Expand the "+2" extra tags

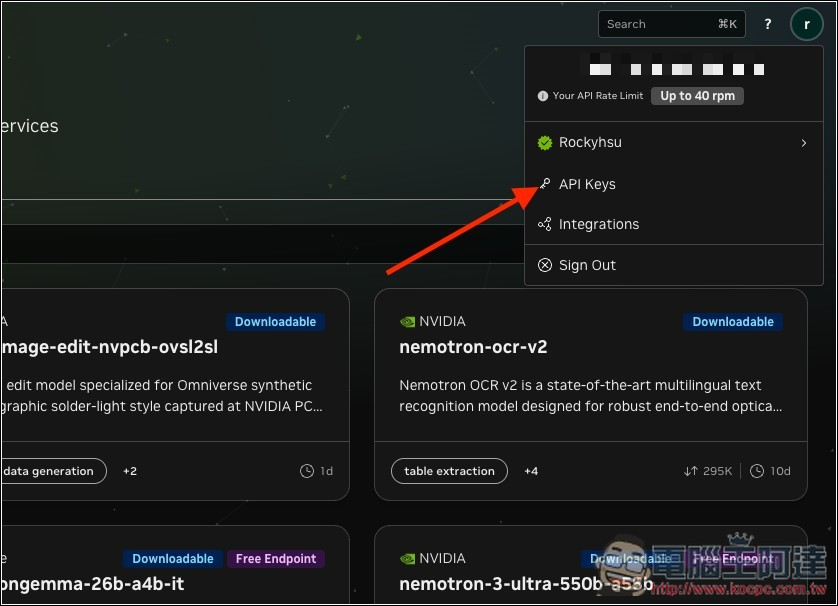point(130,471)
